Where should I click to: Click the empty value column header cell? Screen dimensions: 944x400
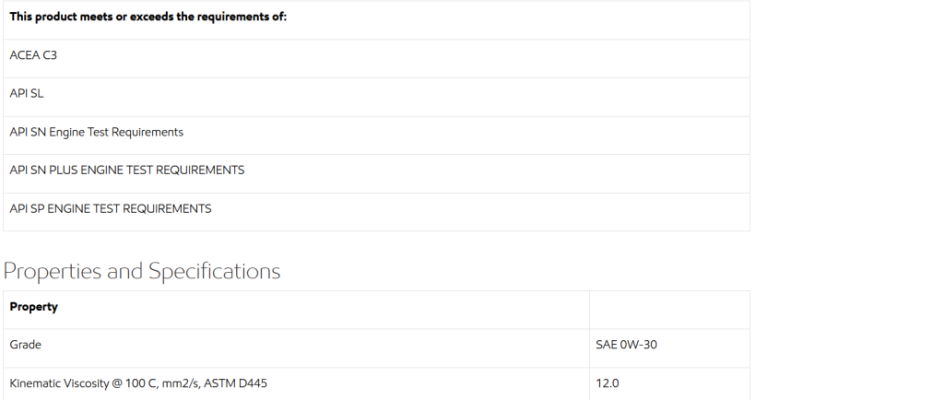(x=669, y=310)
